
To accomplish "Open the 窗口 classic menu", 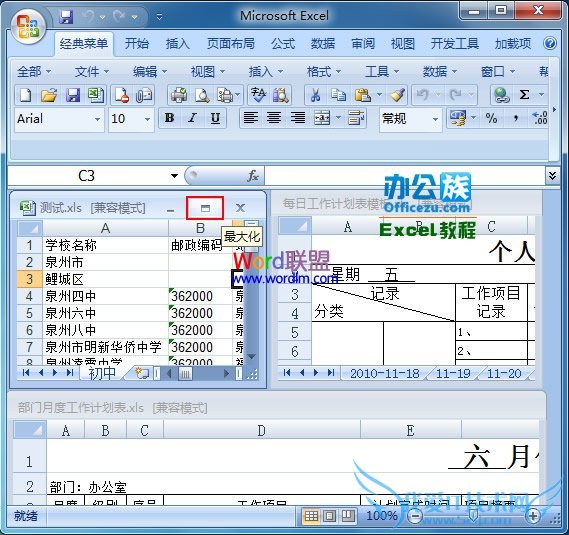I will 498,72.
